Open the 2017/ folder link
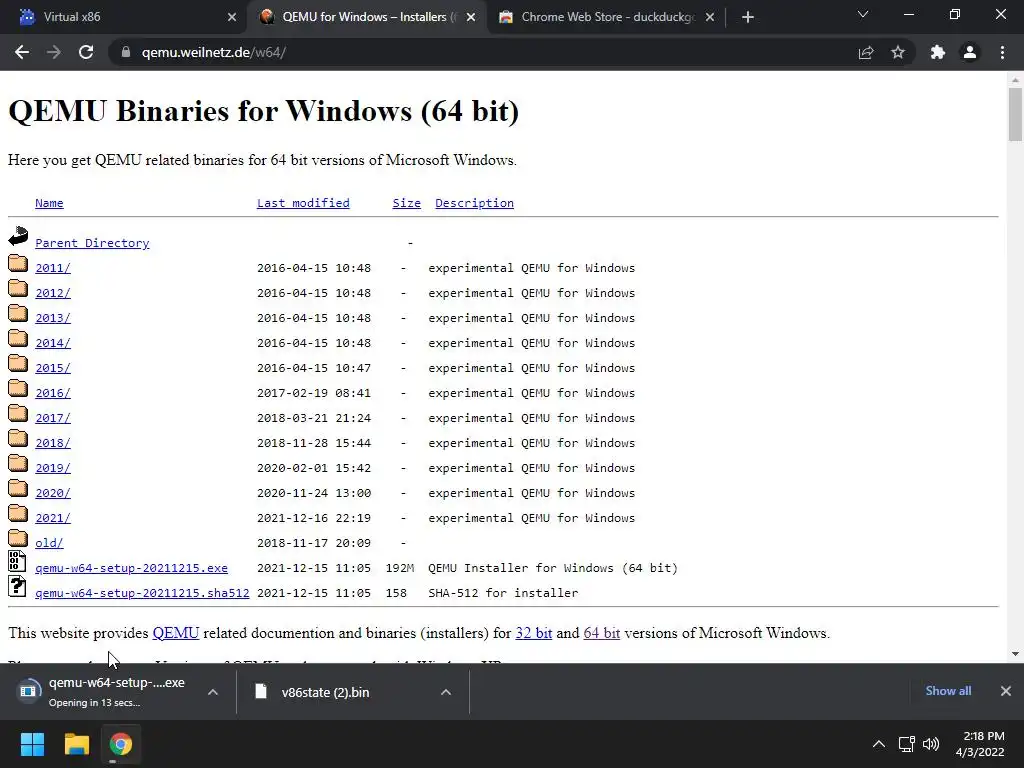The image size is (1024, 768). tap(53, 418)
